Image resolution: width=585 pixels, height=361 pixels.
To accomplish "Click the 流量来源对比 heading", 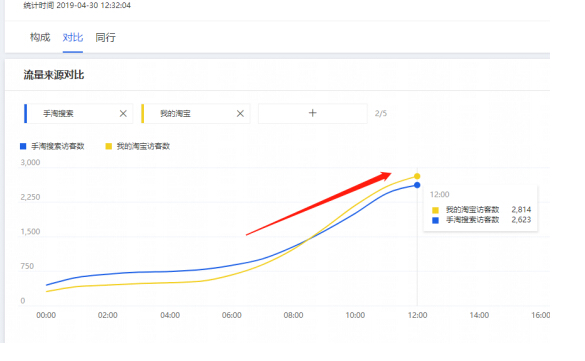I will tap(54, 75).
